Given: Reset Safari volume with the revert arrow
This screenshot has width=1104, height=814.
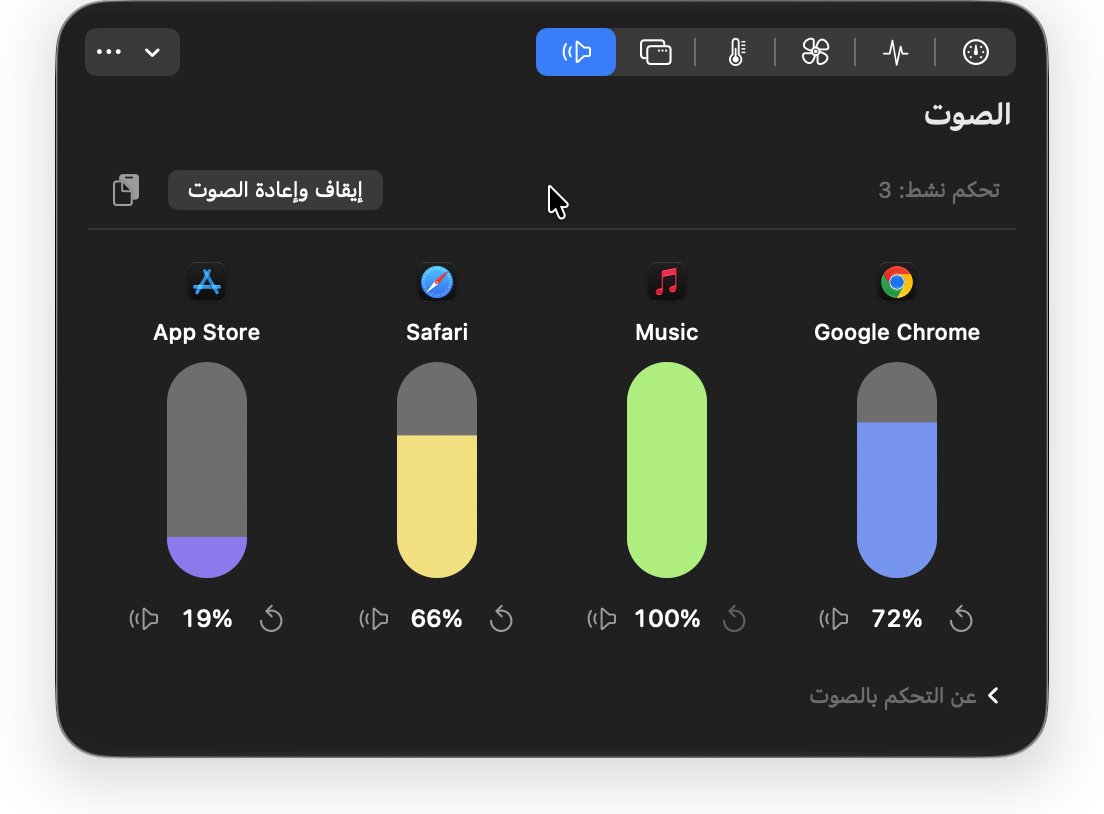Looking at the screenshot, I should [x=501, y=619].
